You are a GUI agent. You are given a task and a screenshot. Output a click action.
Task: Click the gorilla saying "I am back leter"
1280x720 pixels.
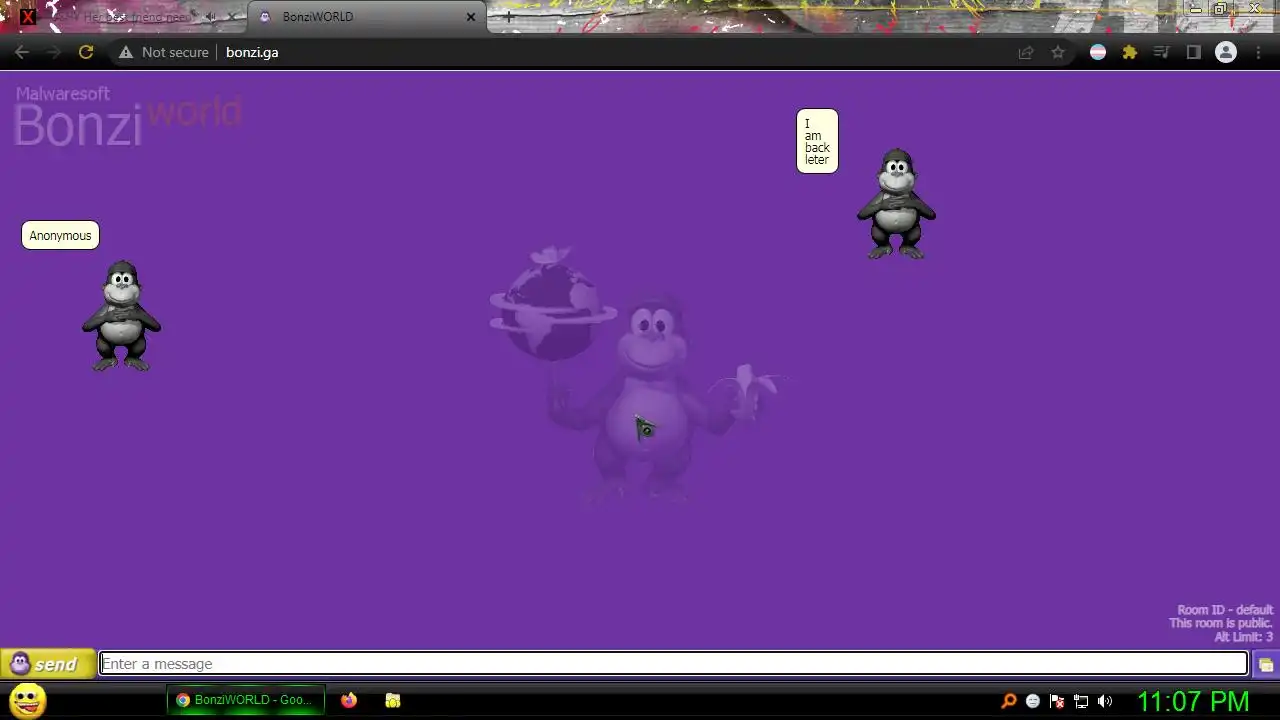click(x=896, y=204)
